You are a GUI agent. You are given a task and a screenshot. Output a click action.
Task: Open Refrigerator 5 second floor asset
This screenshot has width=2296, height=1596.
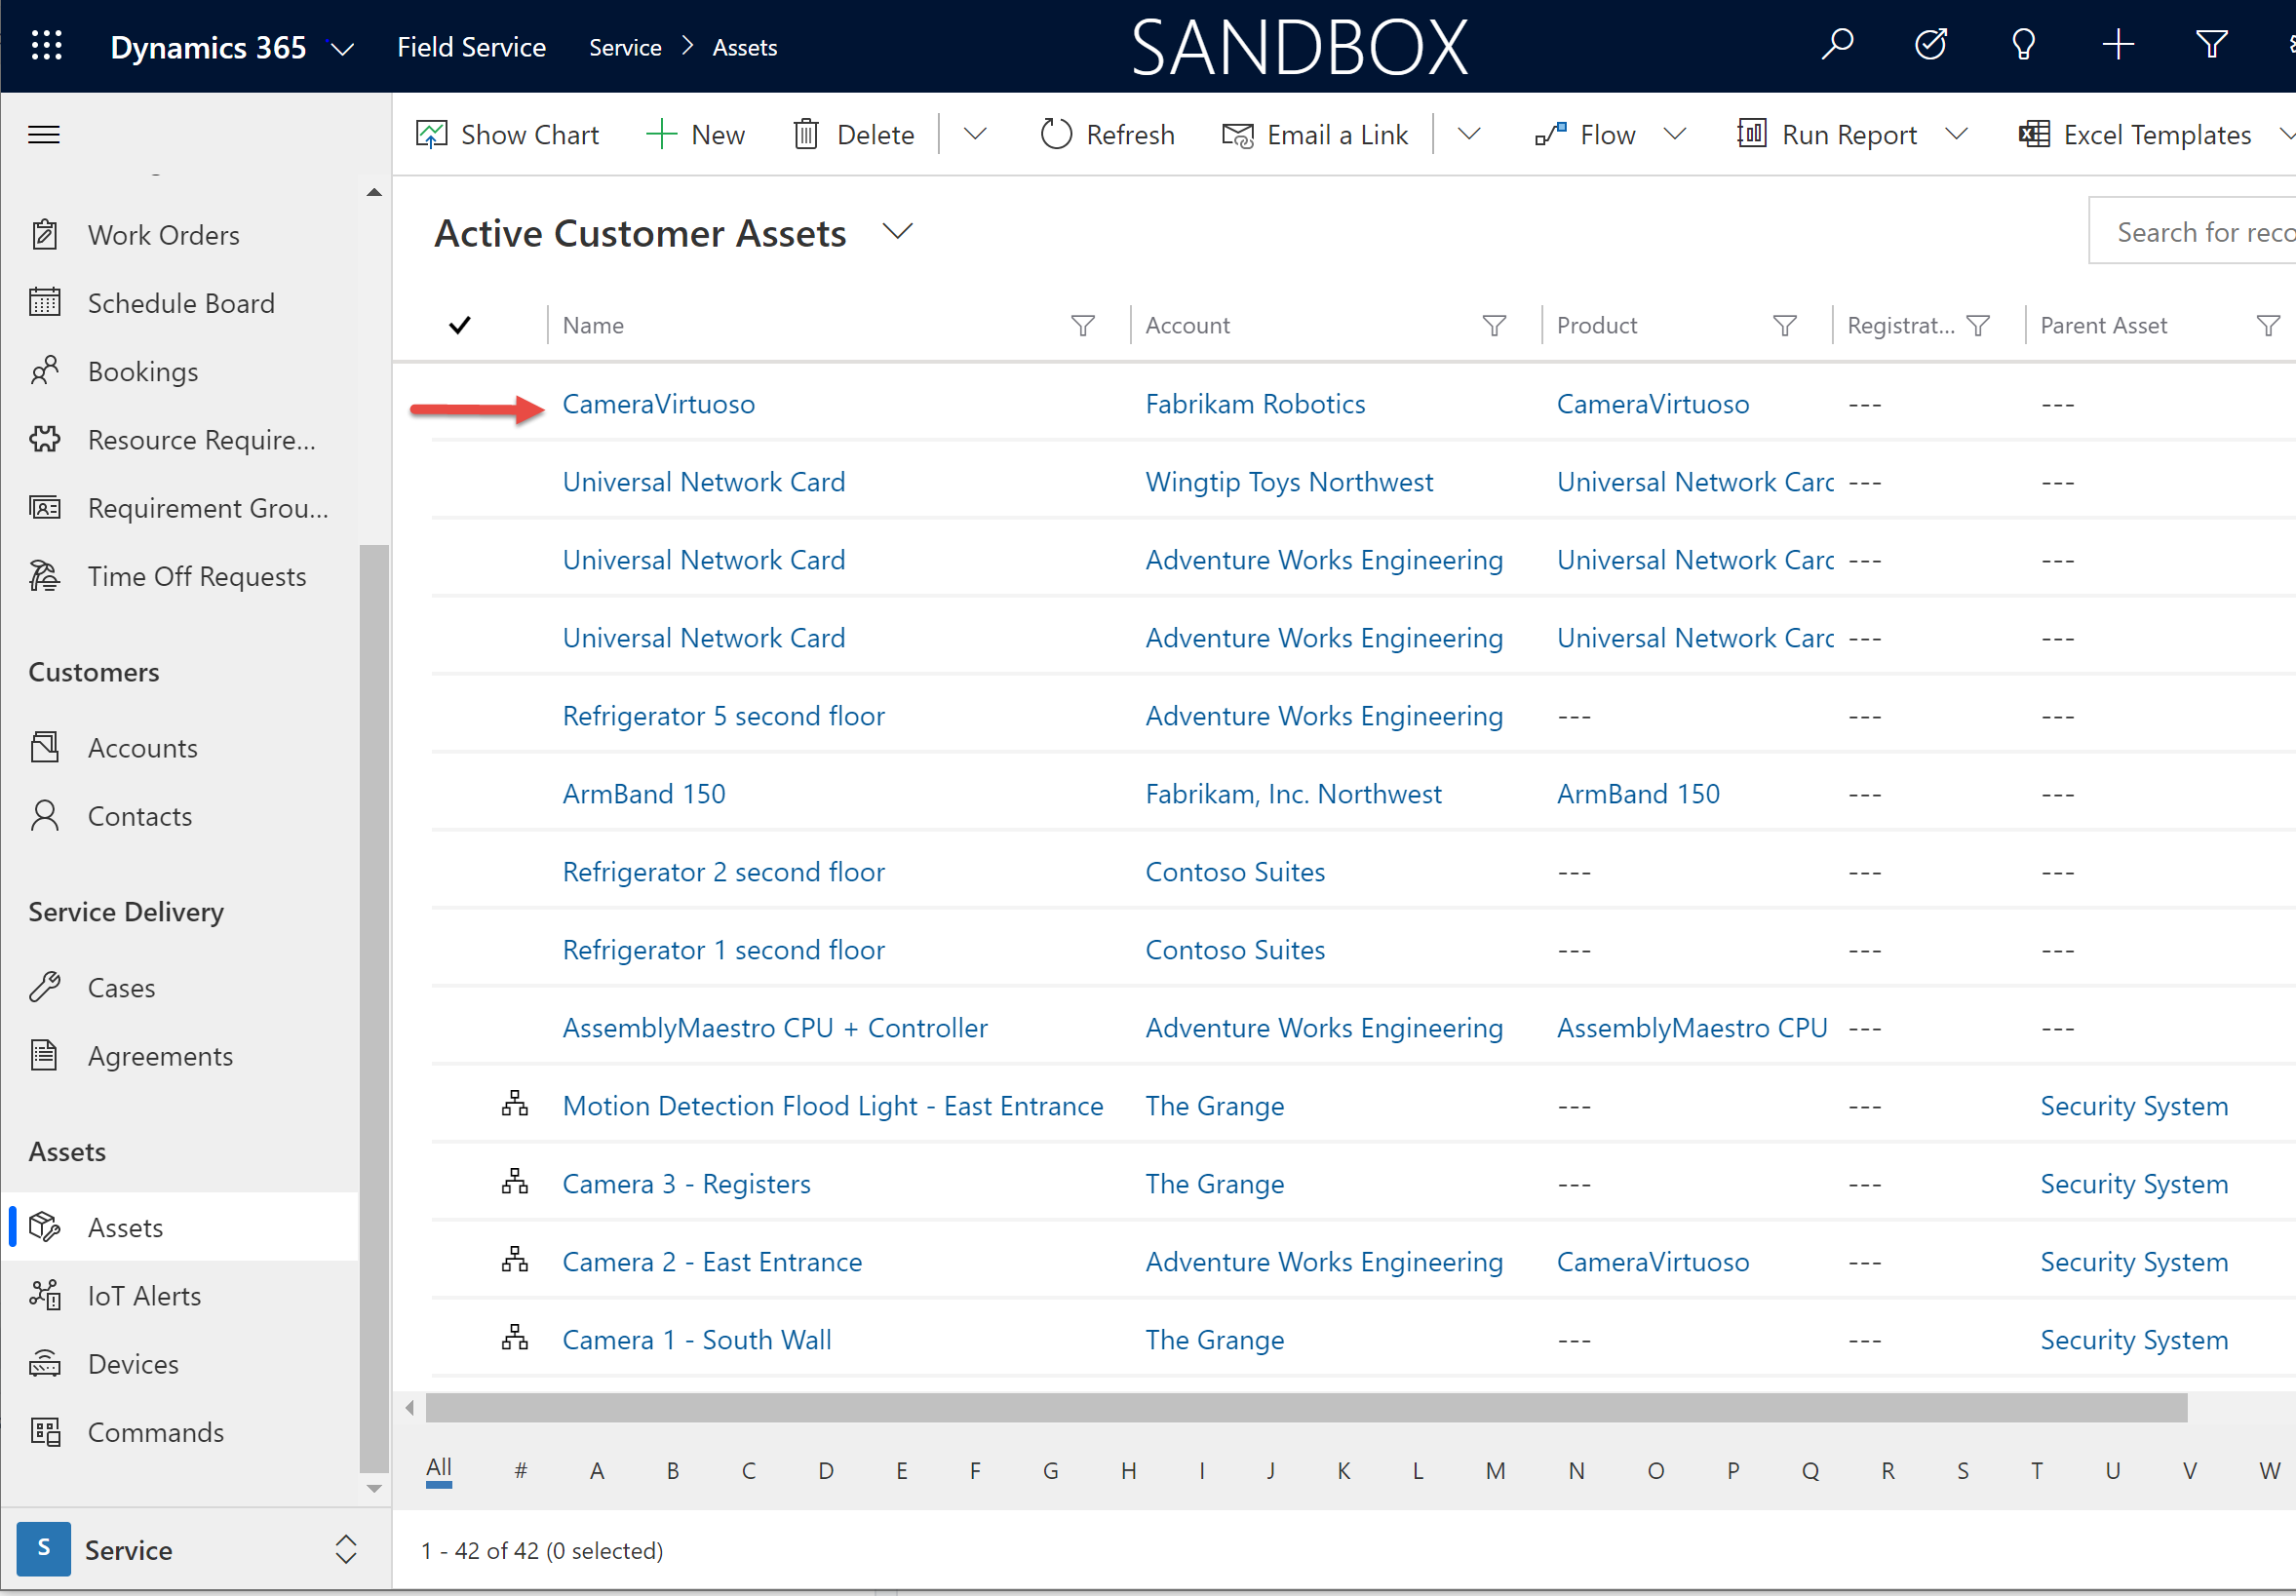[723, 716]
